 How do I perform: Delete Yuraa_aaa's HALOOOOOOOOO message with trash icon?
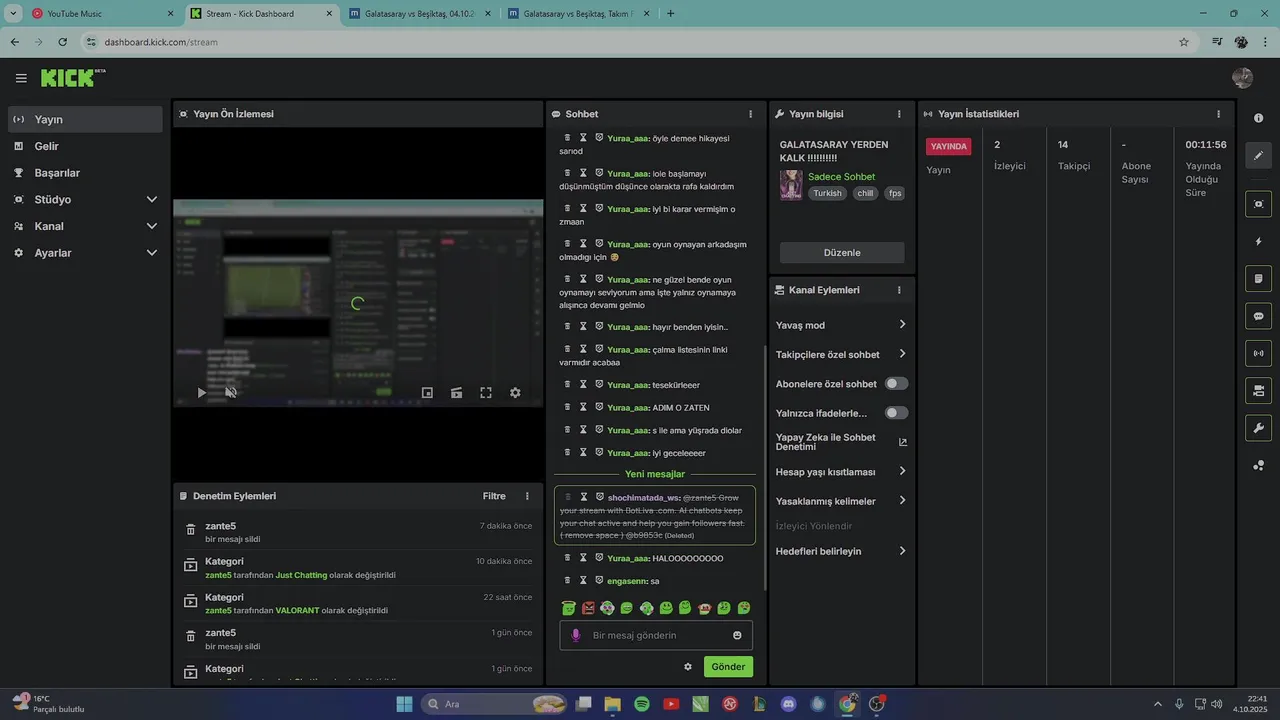click(x=567, y=558)
